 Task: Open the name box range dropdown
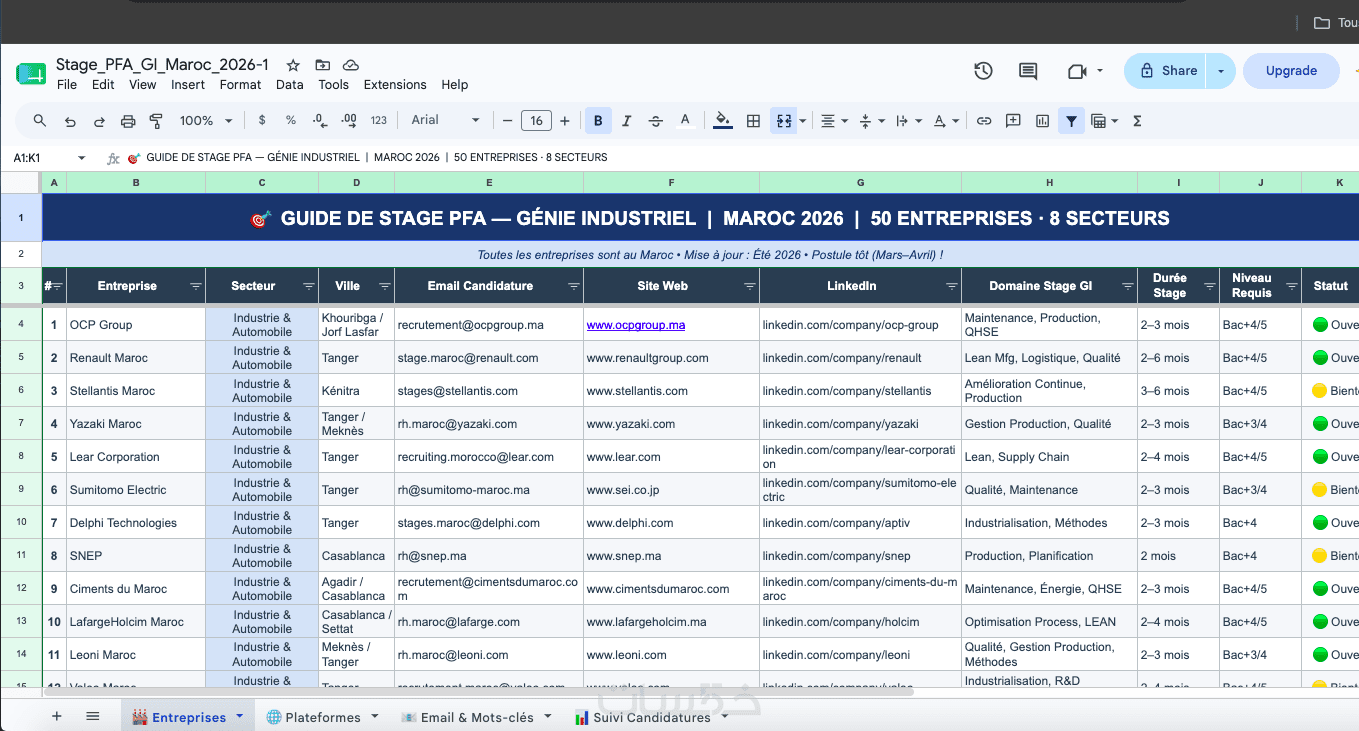click(81, 158)
